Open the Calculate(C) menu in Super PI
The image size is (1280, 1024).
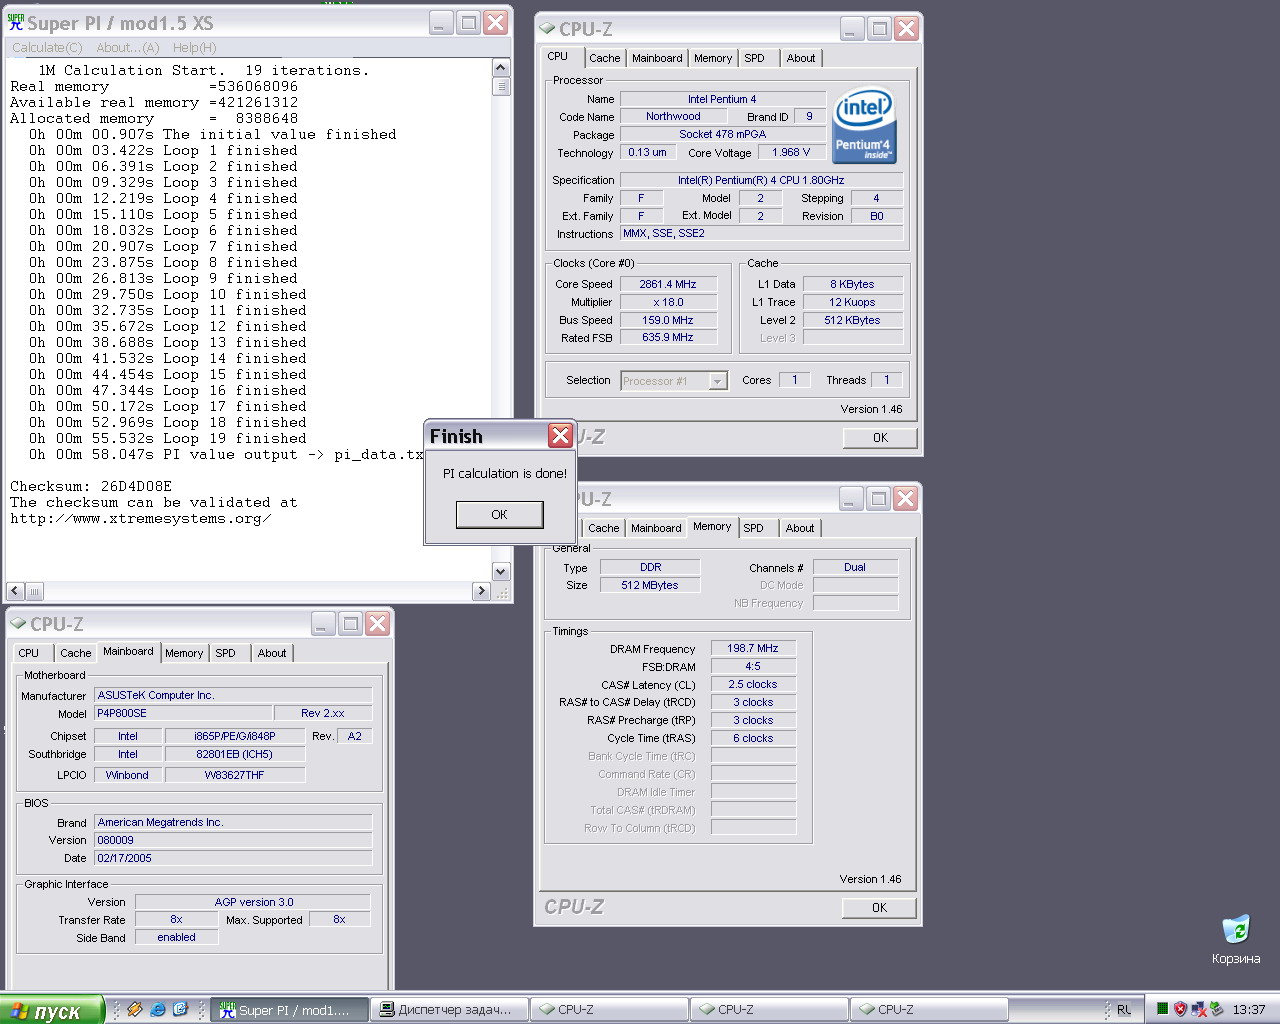coord(47,47)
